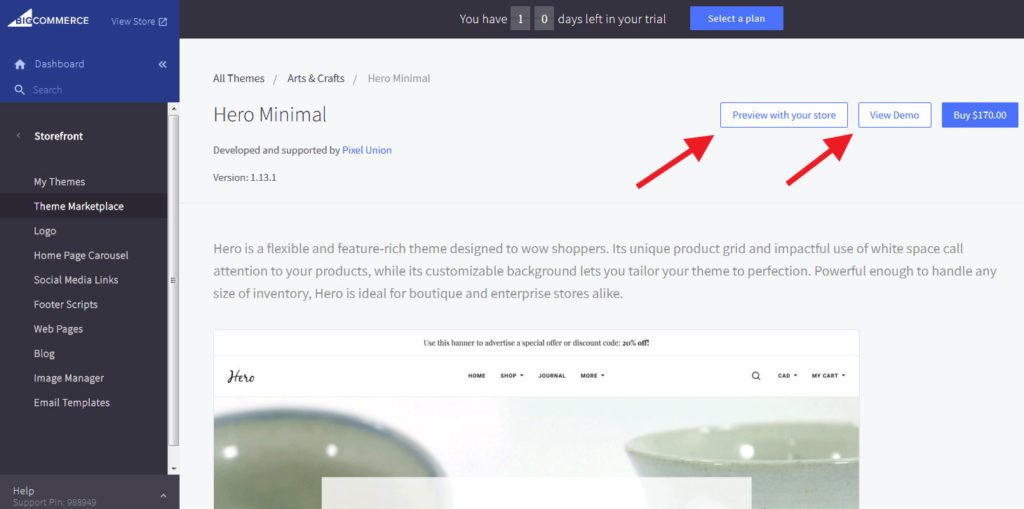
Task: Click the Dashboard home icon
Action: 20,64
